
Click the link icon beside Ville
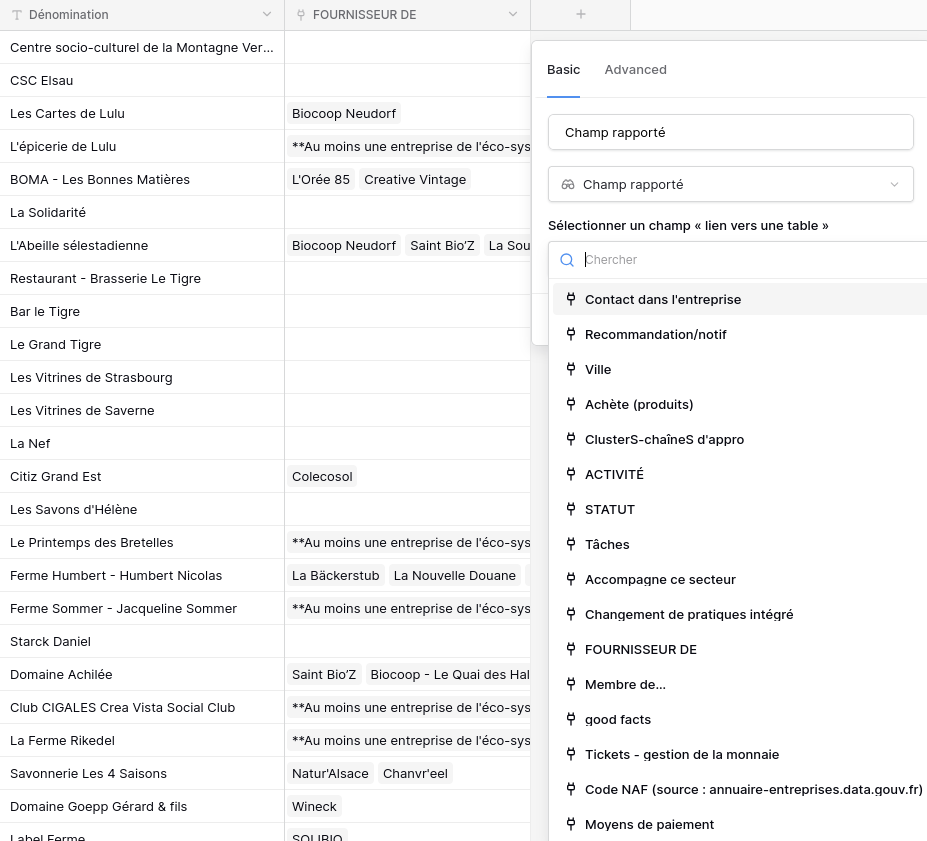571,369
